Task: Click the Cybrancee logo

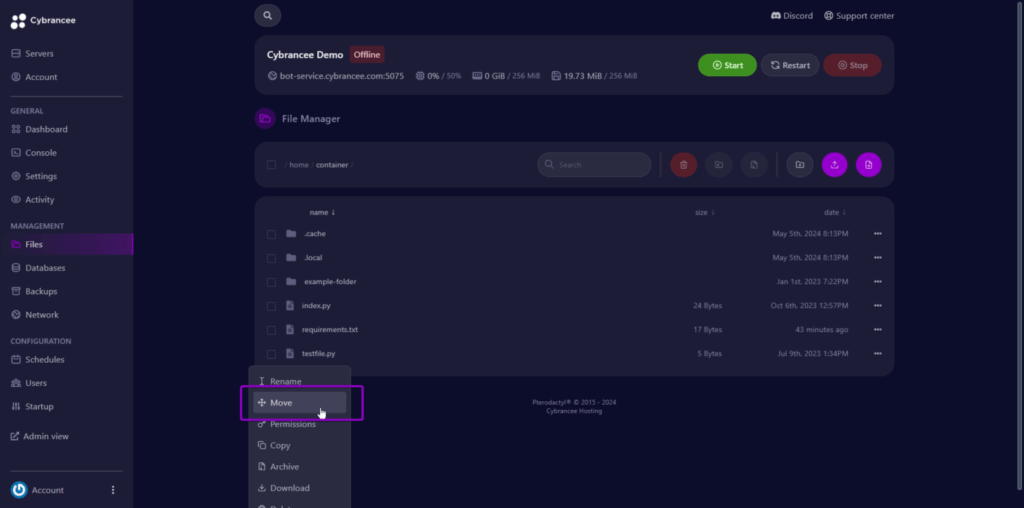Action: [43, 21]
